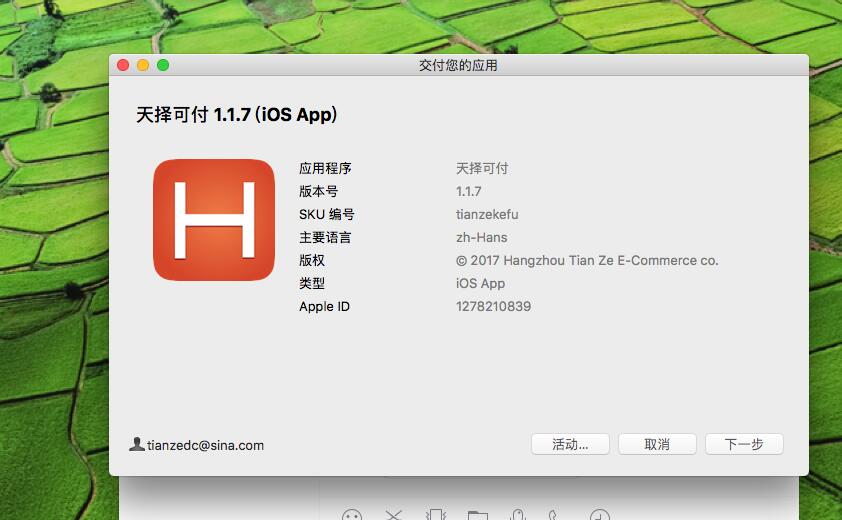Click the 版本号 label
This screenshot has width=842, height=520.
tap(318, 191)
